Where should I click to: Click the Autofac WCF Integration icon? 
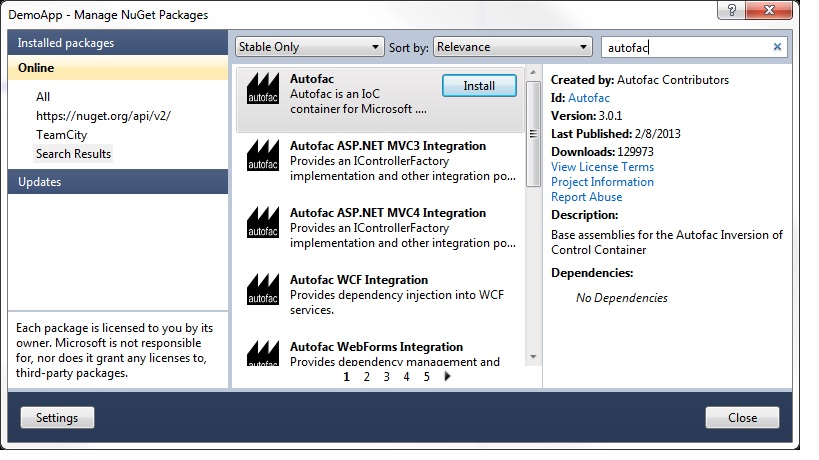262,289
